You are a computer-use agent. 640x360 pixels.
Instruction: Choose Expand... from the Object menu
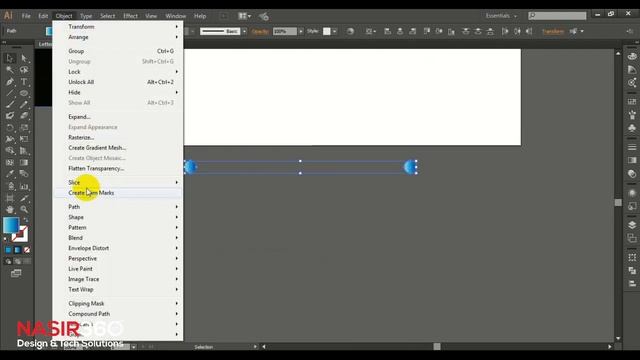pyautogui.click(x=118, y=117)
